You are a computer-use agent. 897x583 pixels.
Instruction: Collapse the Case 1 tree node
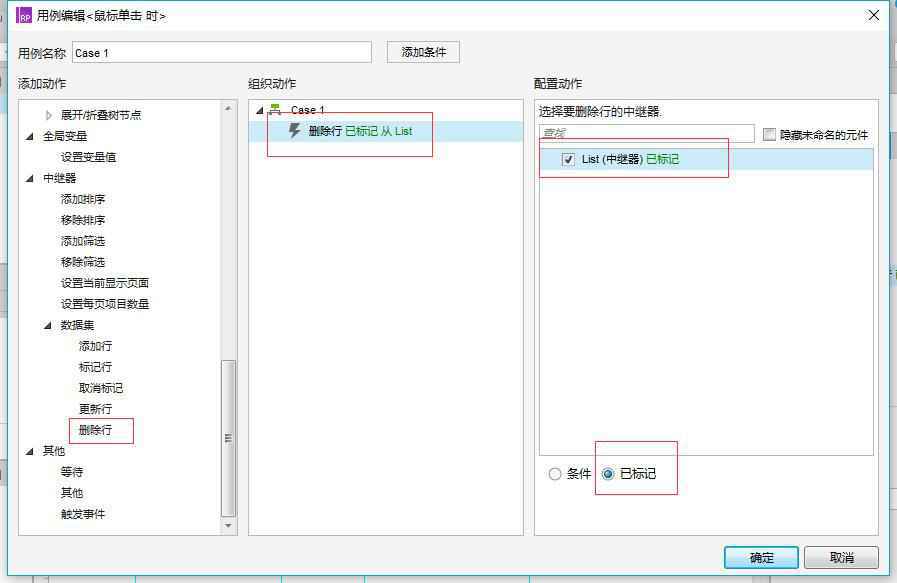[260, 110]
